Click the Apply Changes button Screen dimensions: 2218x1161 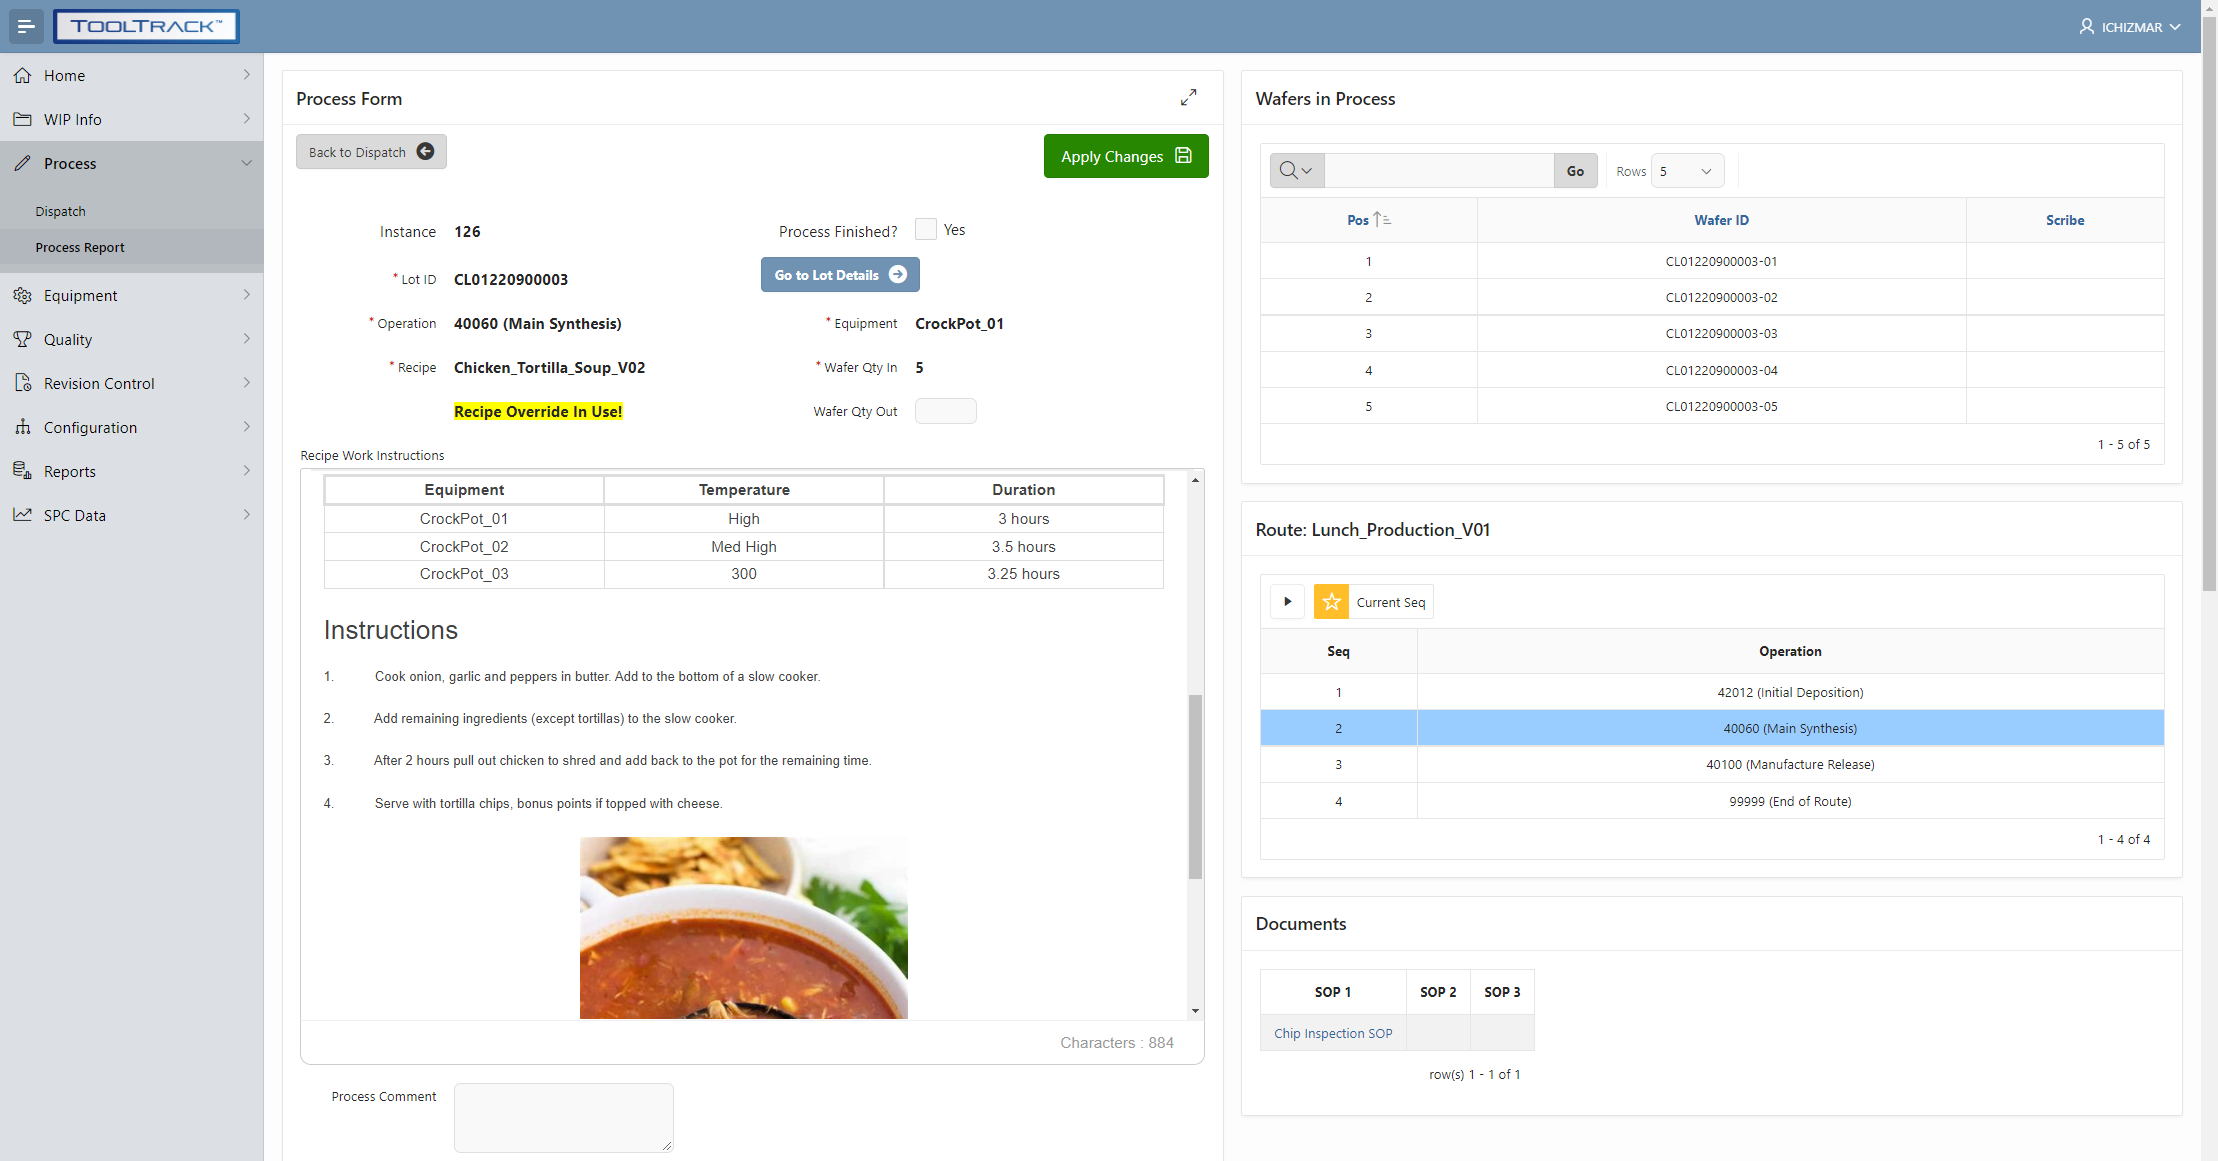1125,156
